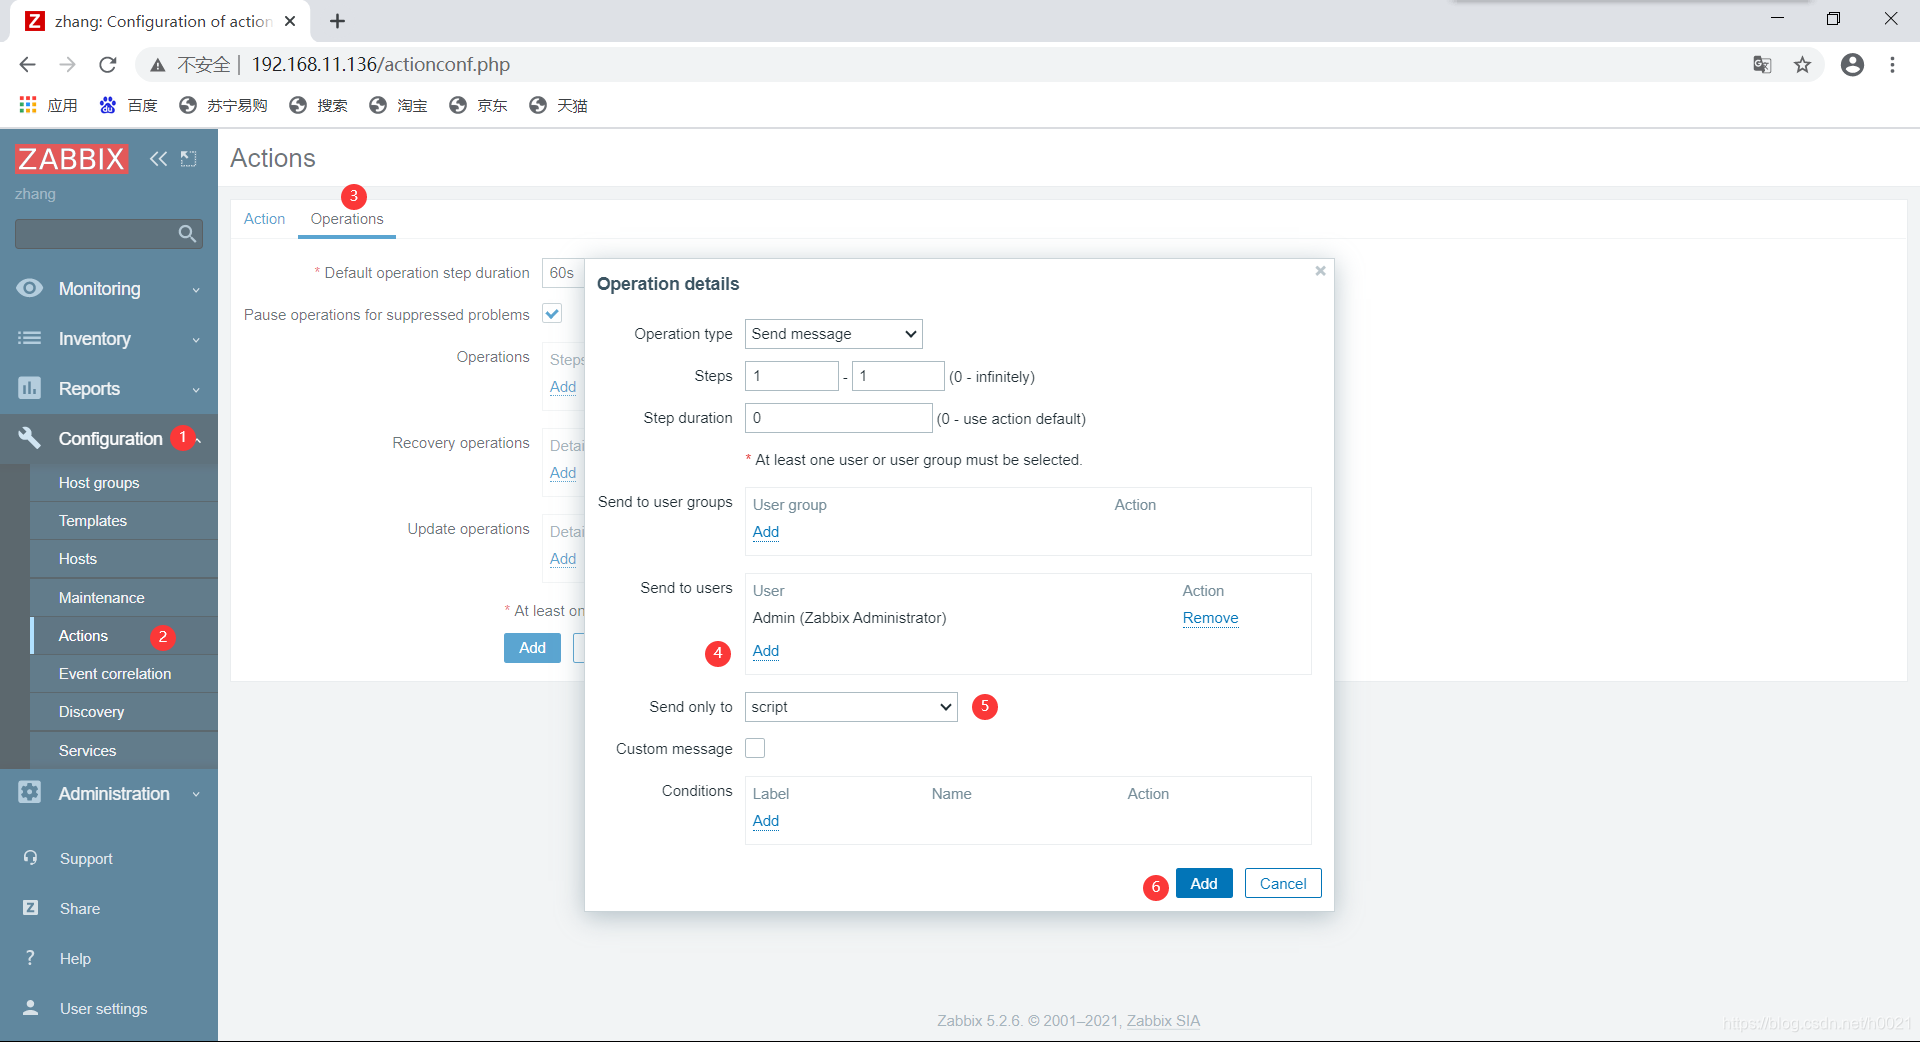The image size is (1920, 1042).
Task: Click Cancel in Operation details dialog
Action: pyautogui.click(x=1283, y=883)
